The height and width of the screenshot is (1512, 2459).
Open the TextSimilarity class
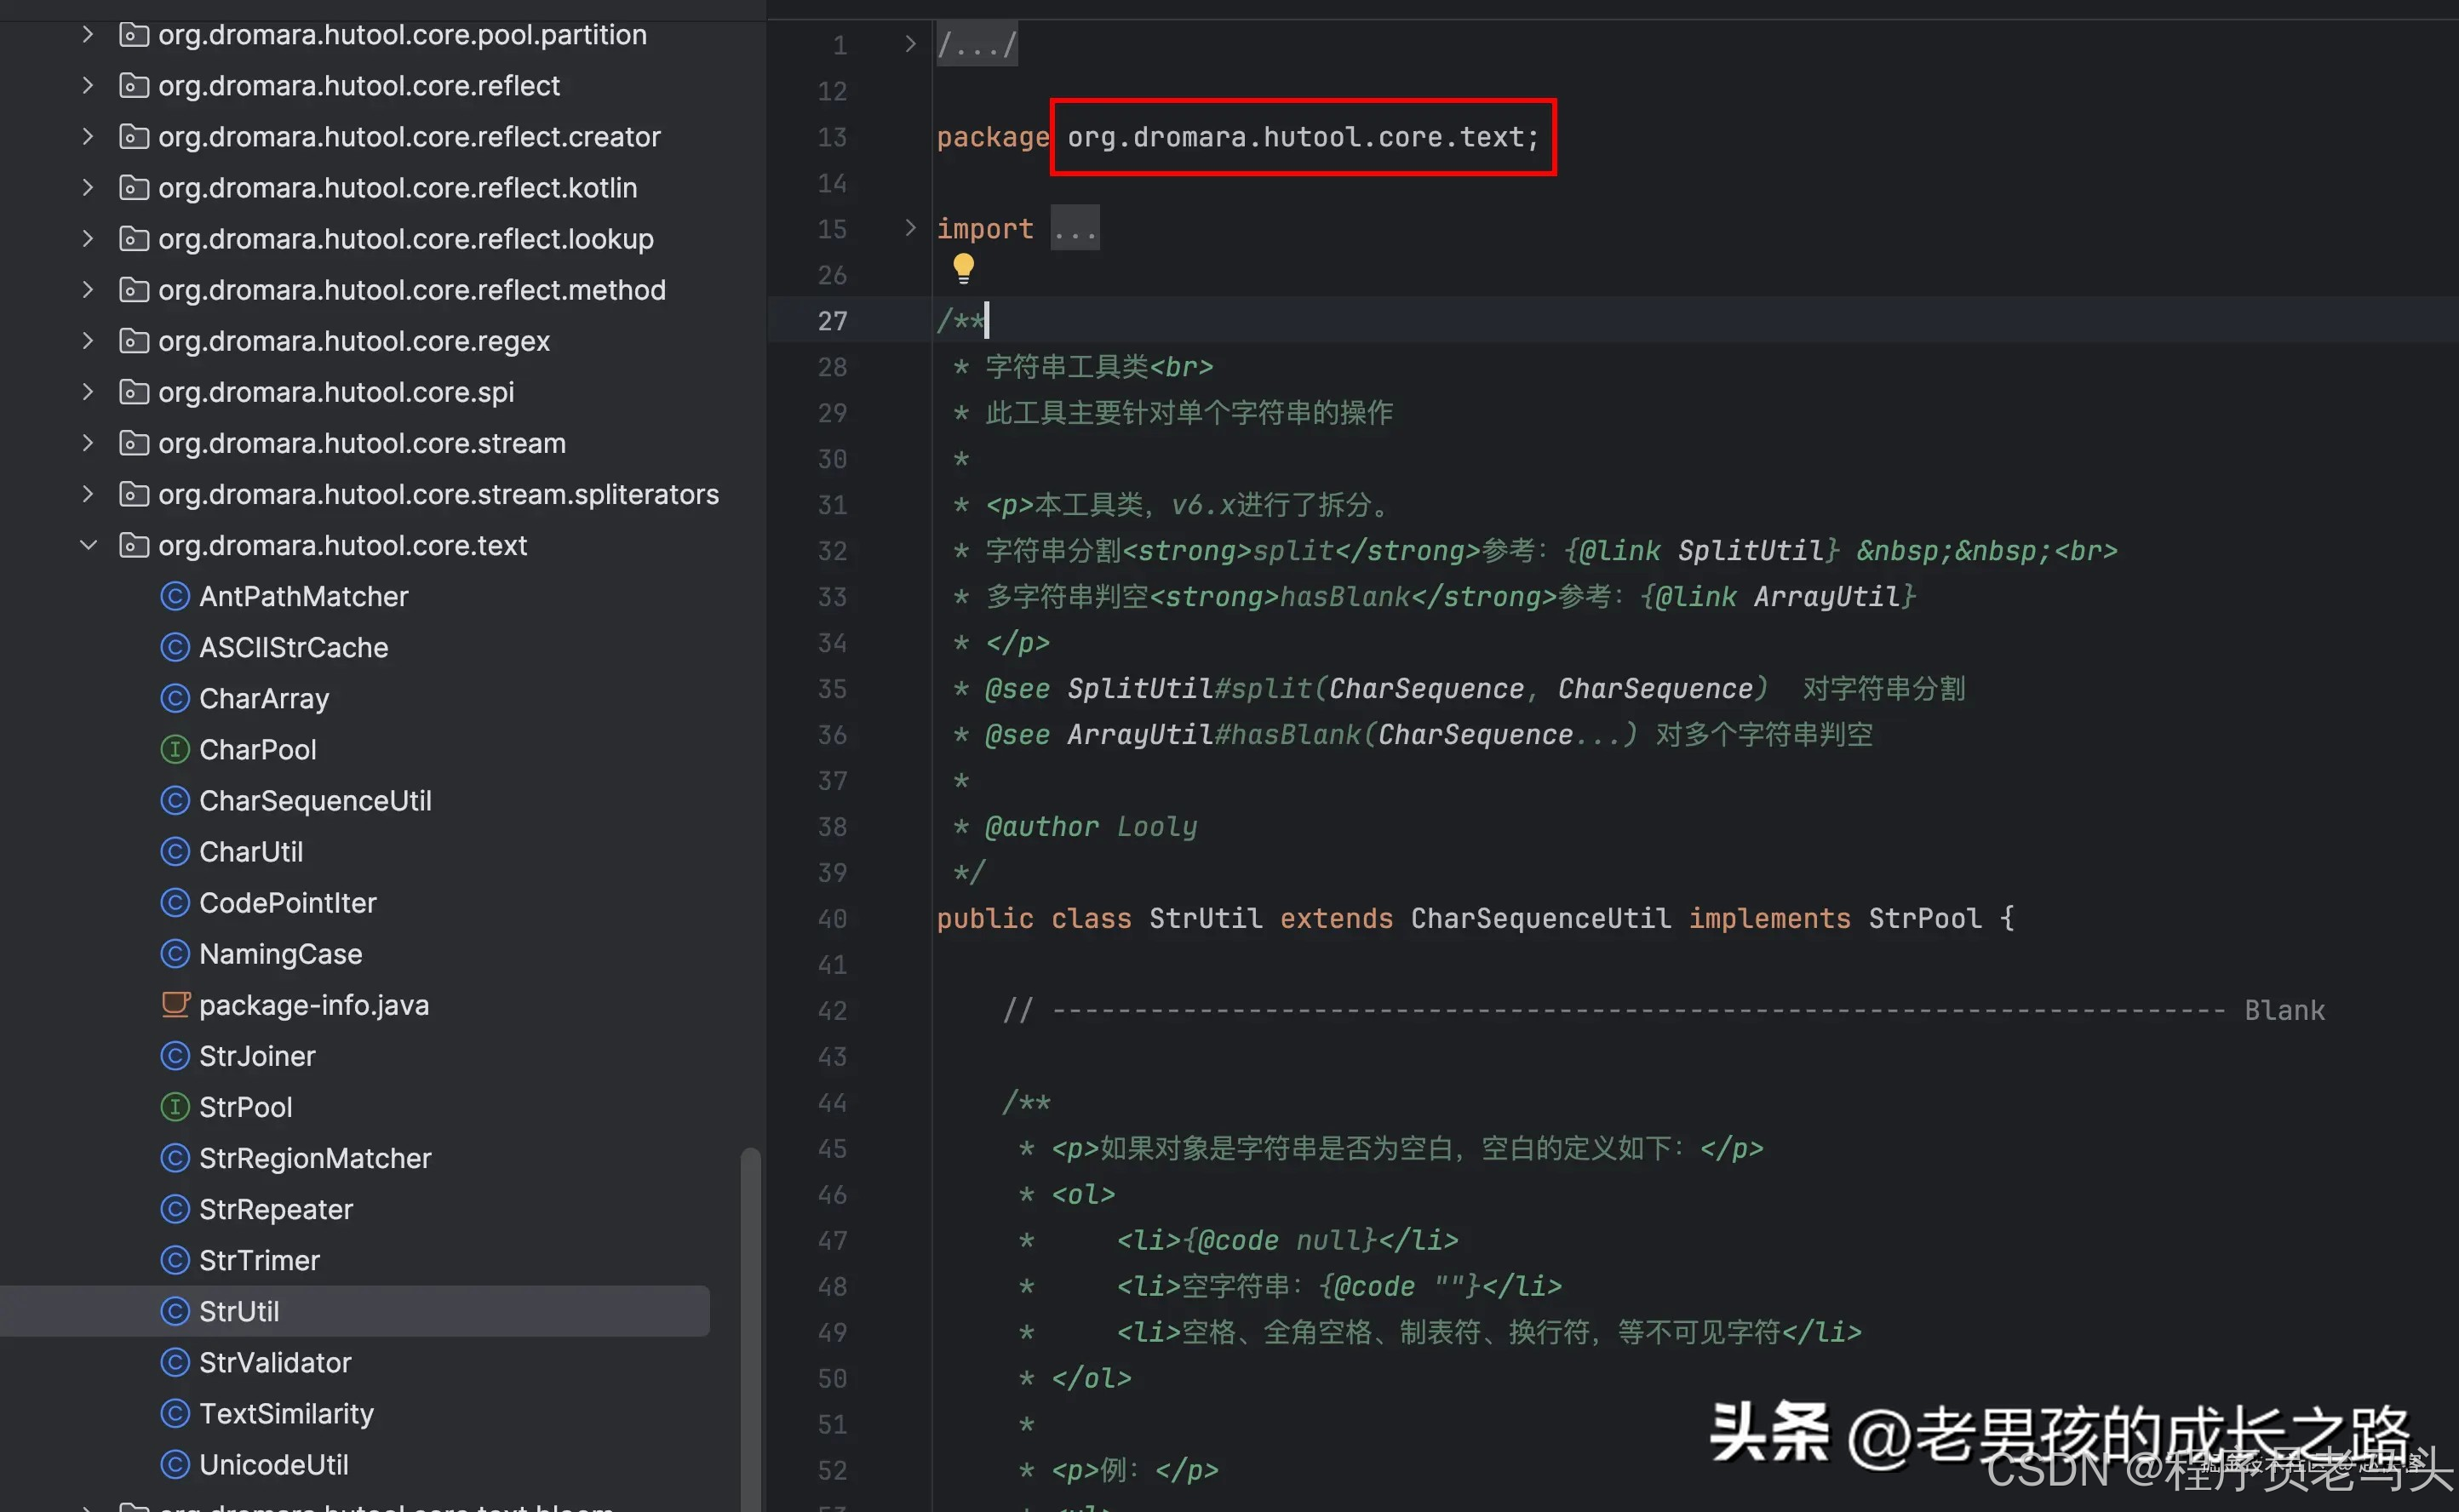[286, 1413]
